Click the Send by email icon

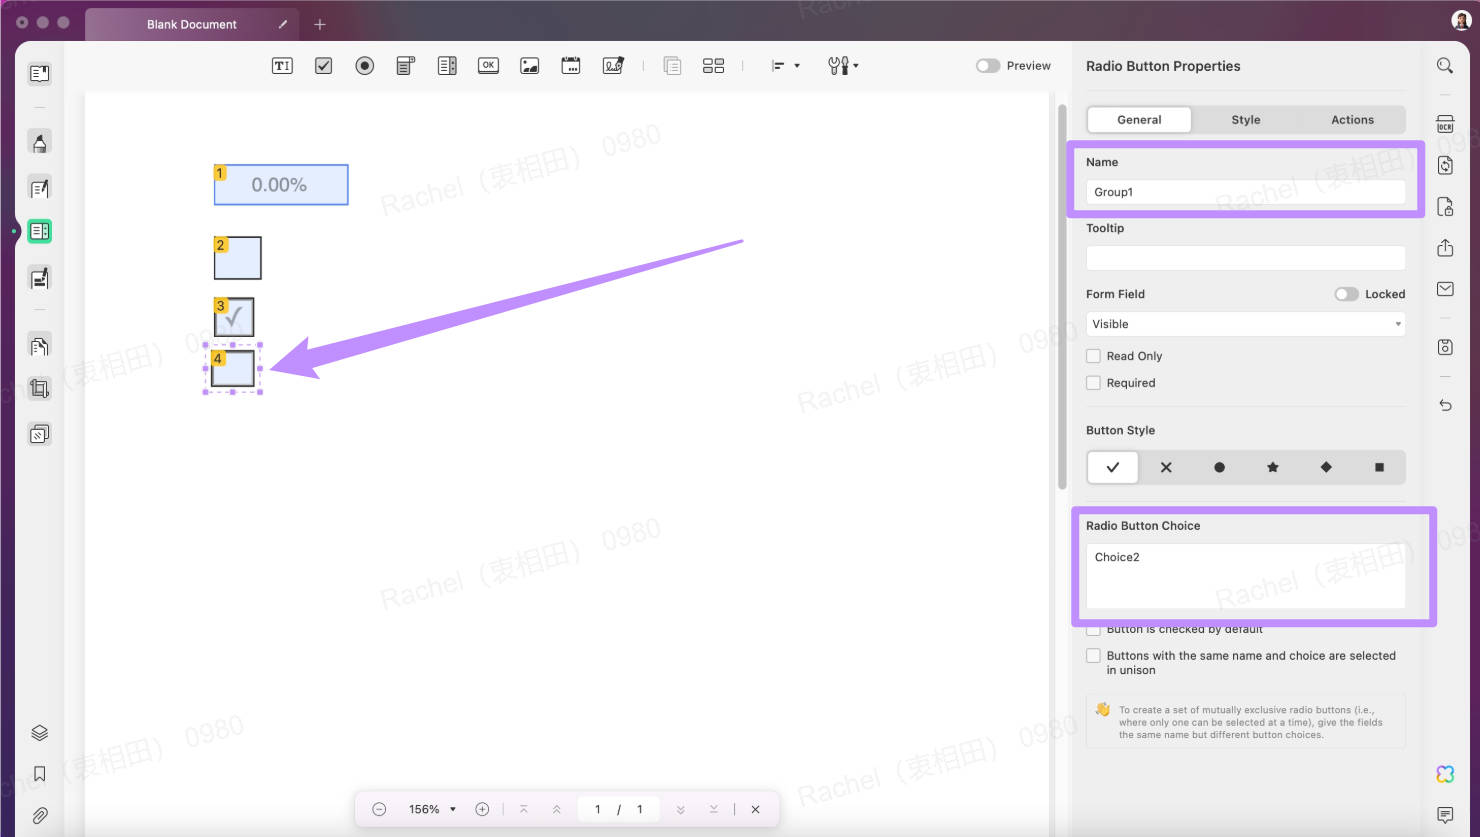pyautogui.click(x=1445, y=289)
